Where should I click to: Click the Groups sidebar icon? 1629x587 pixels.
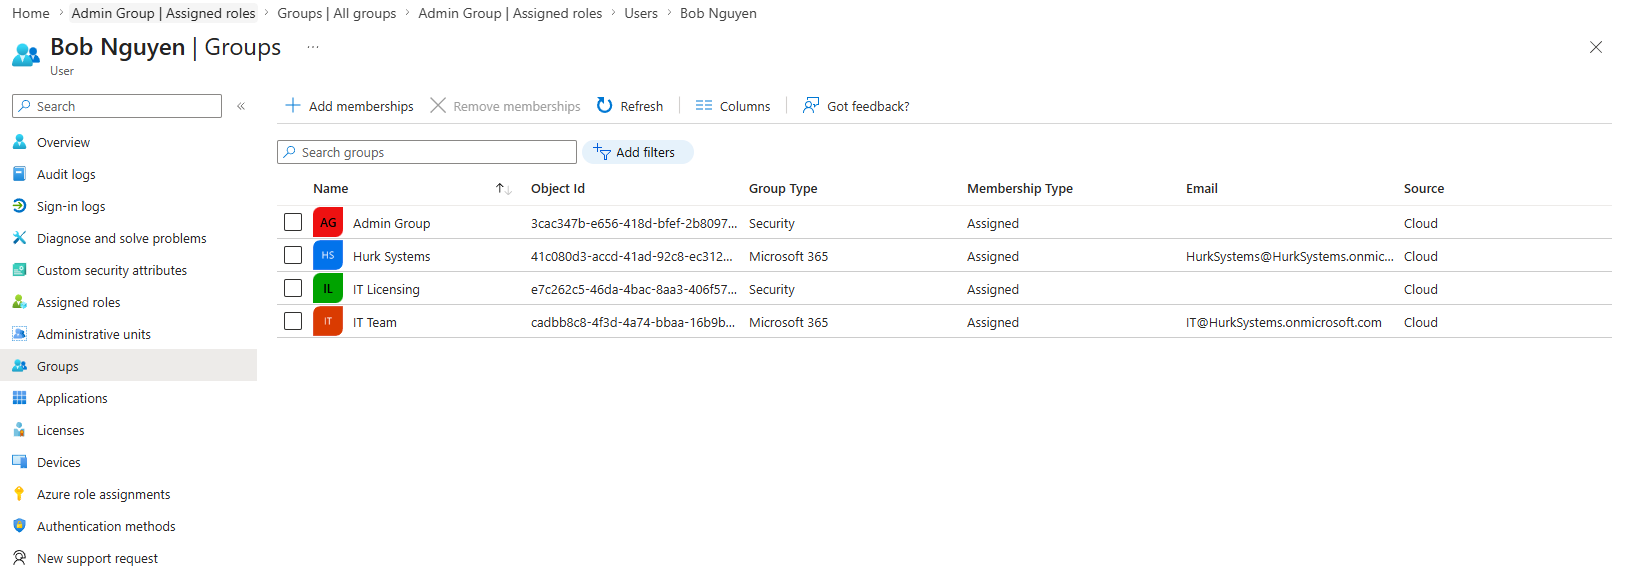point(19,366)
